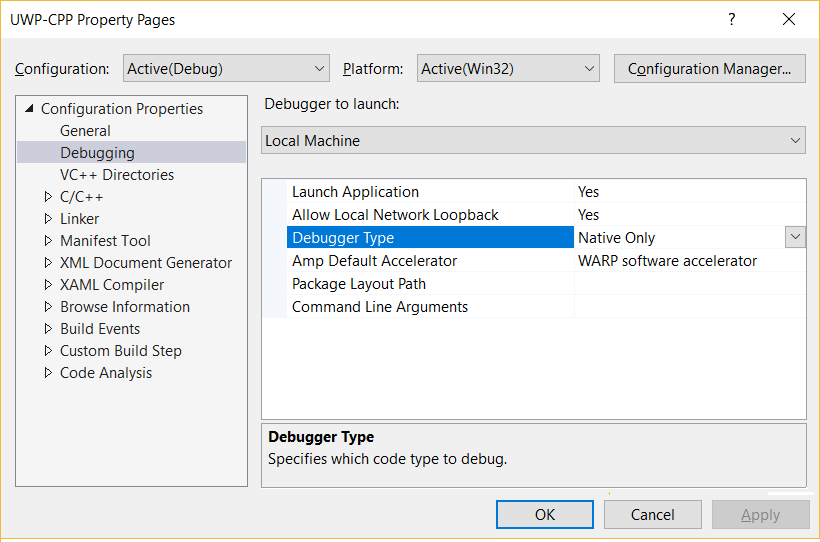This screenshot has width=820, height=542.
Task: Open the Debugger to launch dropdown
Action: pyautogui.click(x=533, y=140)
